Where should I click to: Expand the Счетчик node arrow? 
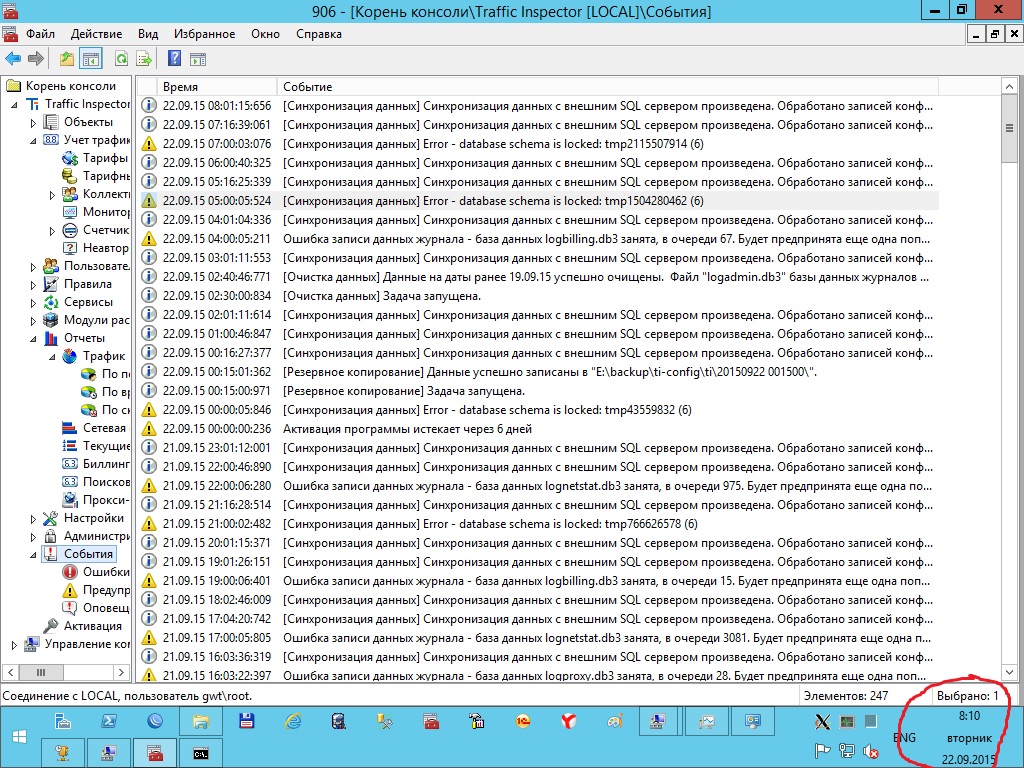click(52, 231)
